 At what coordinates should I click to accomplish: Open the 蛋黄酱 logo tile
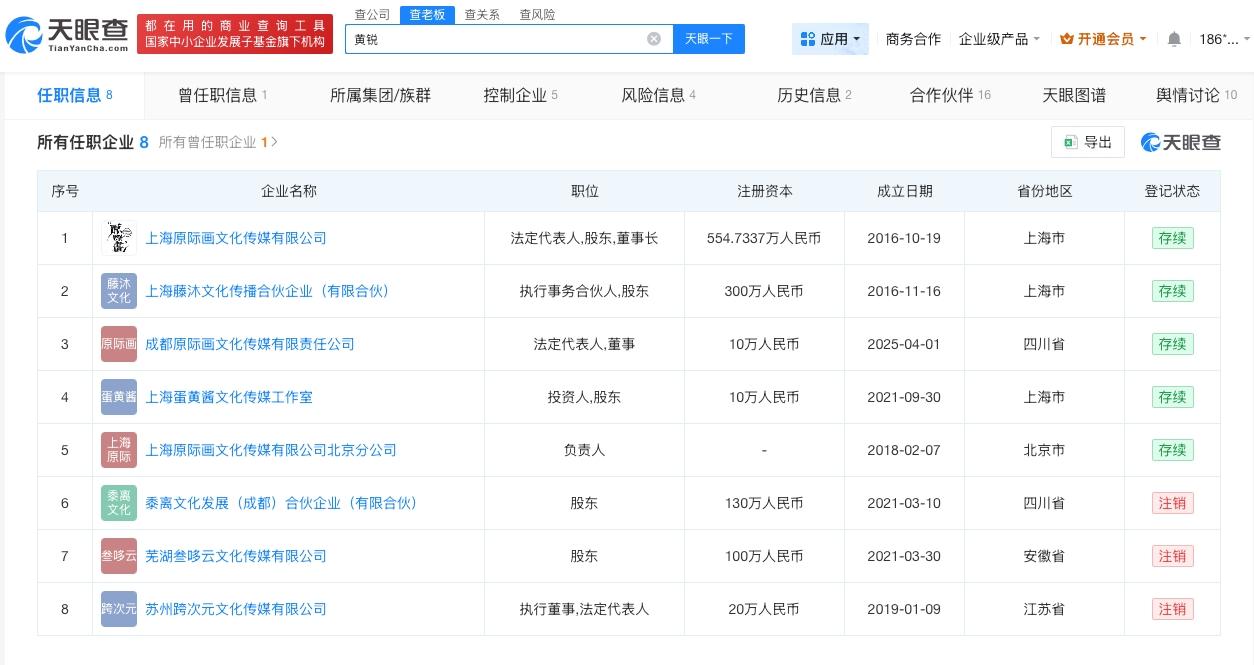pos(119,397)
